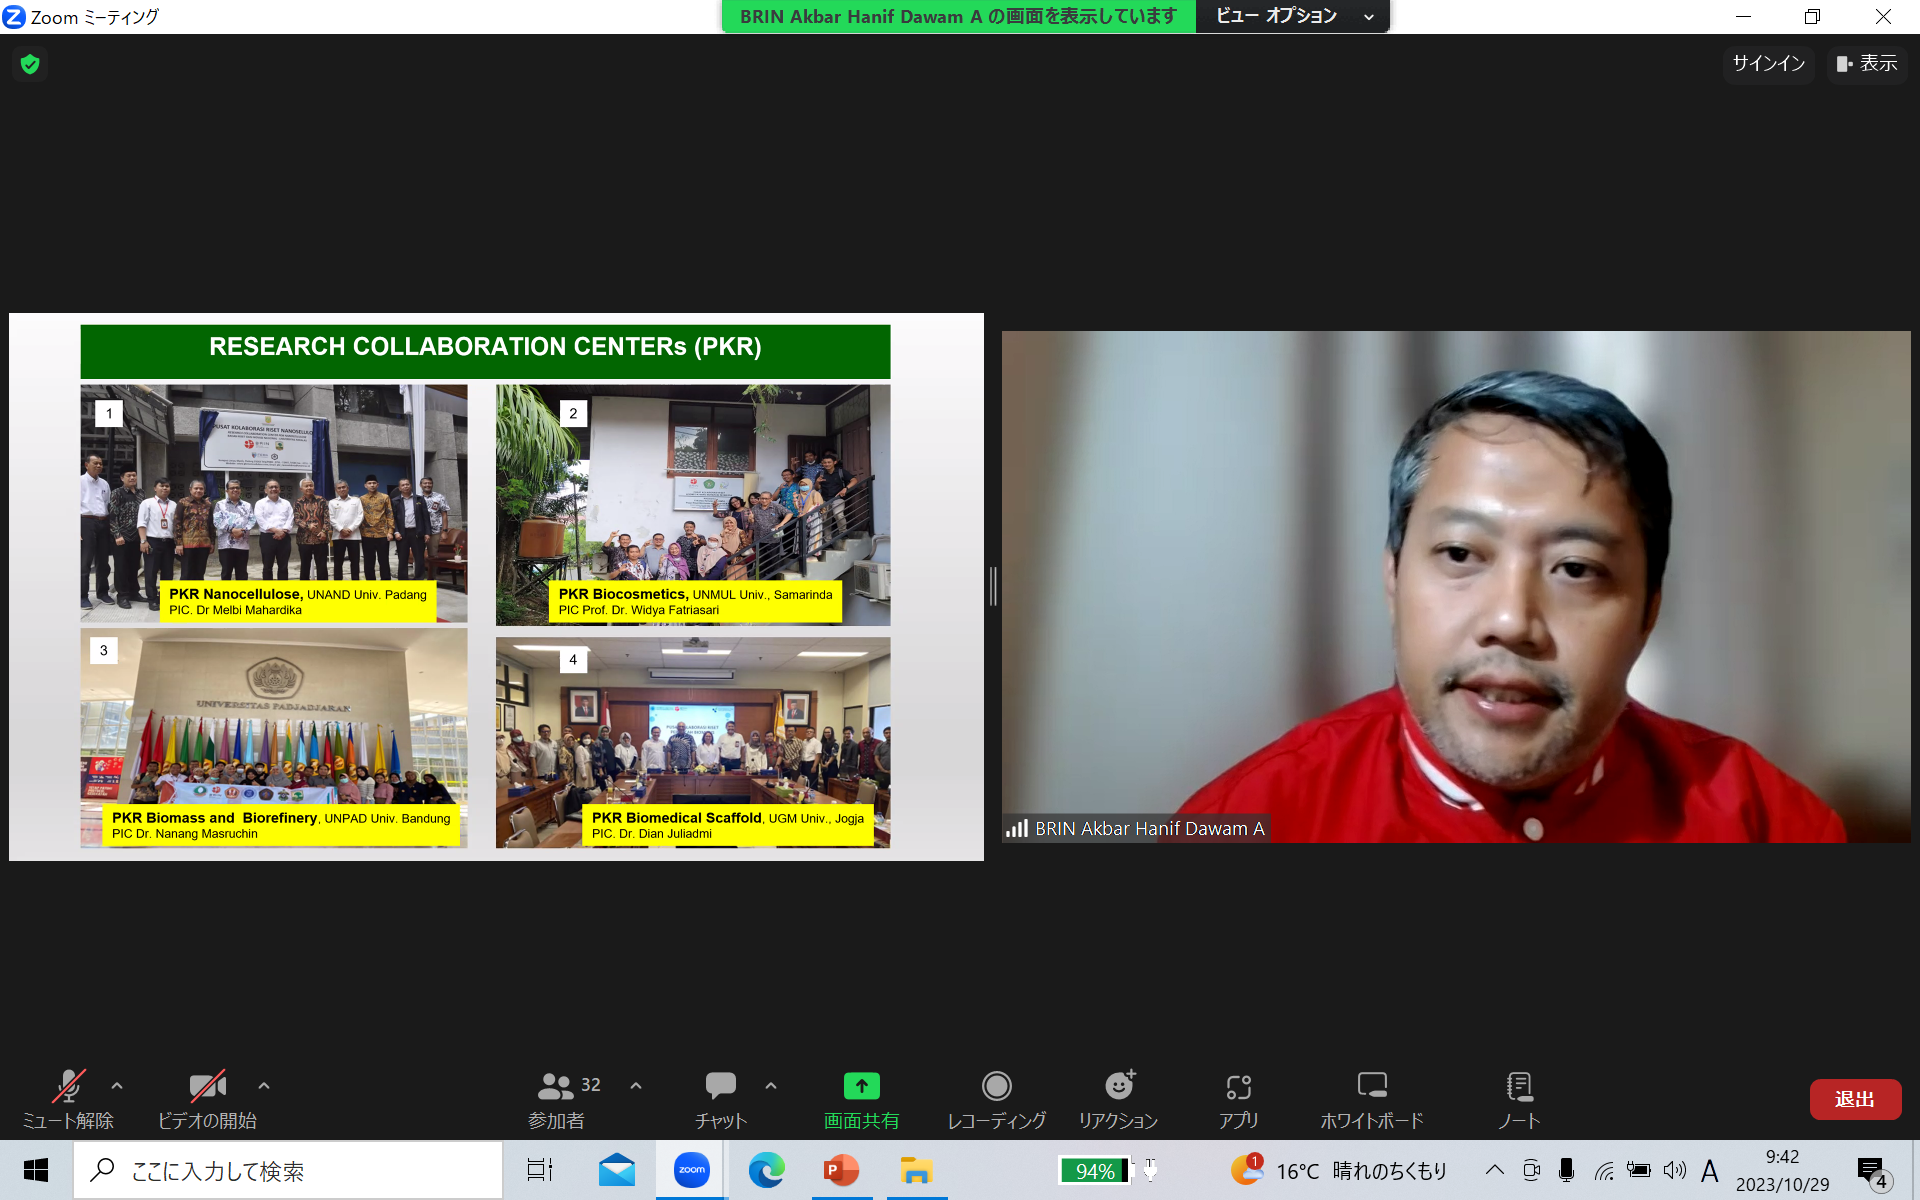Click the shared slide content area
Image resolution: width=1920 pixels, height=1200 pixels.
click(496, 587)
